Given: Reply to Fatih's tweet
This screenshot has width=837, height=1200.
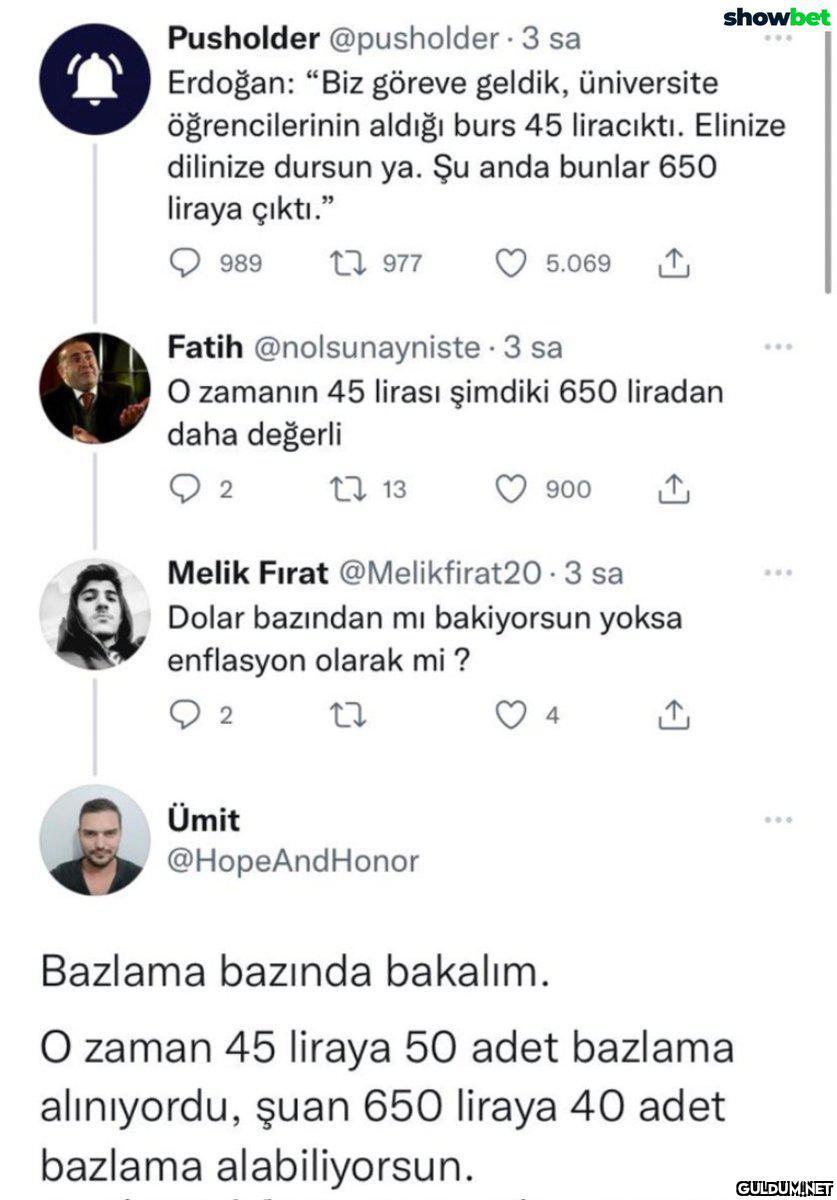Looking at the screenshot, I should 183,489.
